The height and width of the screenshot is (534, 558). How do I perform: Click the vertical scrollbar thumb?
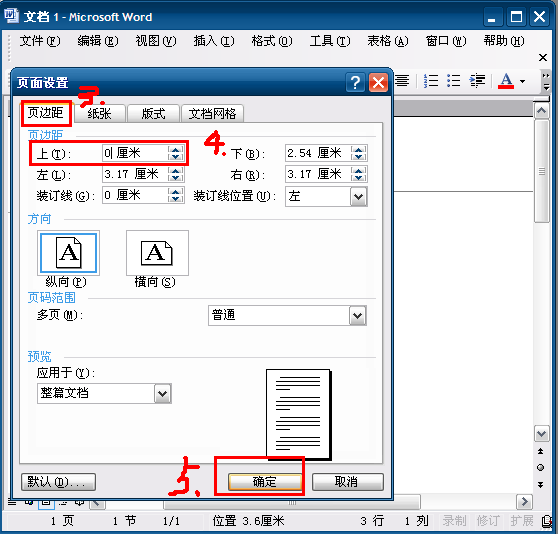(x=542, y=171)
